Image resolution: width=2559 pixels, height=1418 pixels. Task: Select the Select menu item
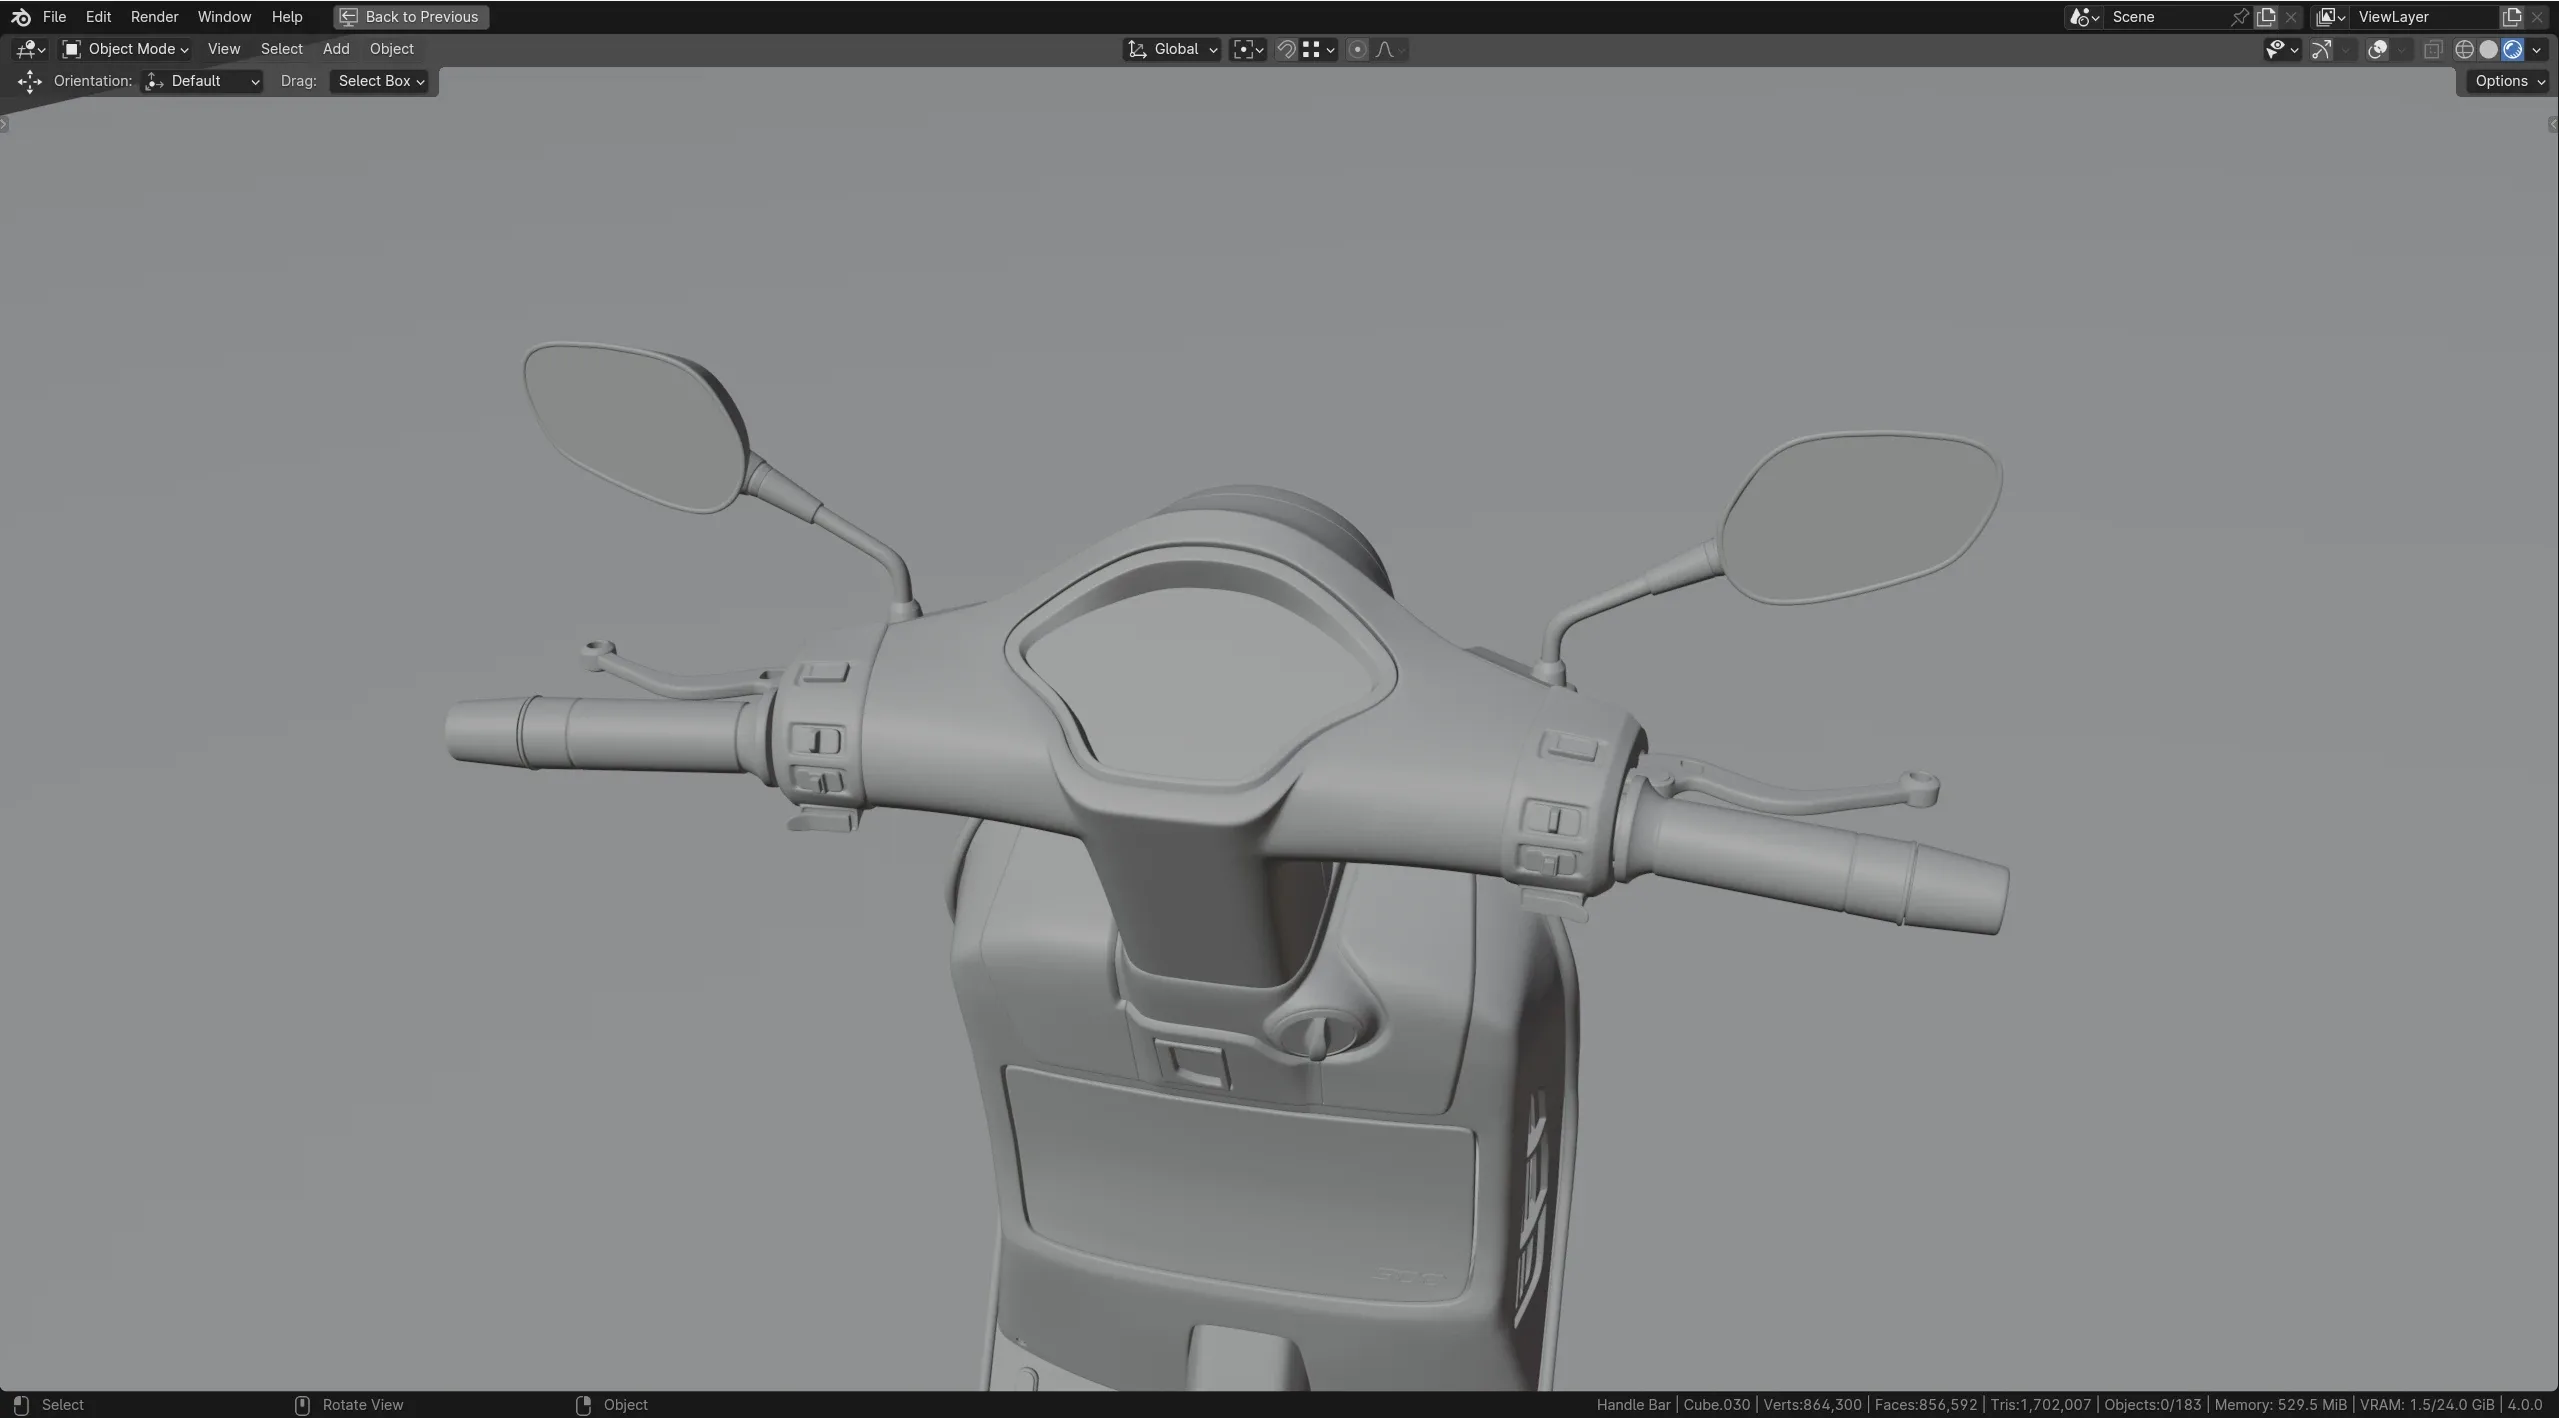[x=281, y=47]
